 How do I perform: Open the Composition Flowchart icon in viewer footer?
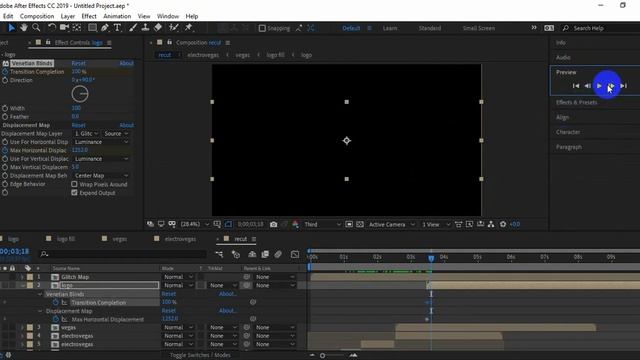point(491,224)
